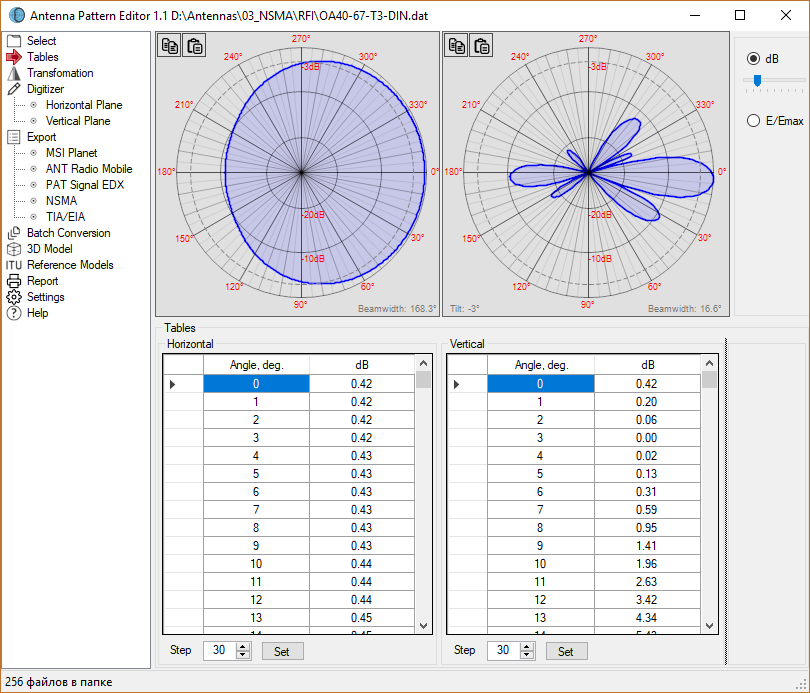The image size is (810, 693).
Task: Adjust the dB level slider
Action: pos(757,78)
